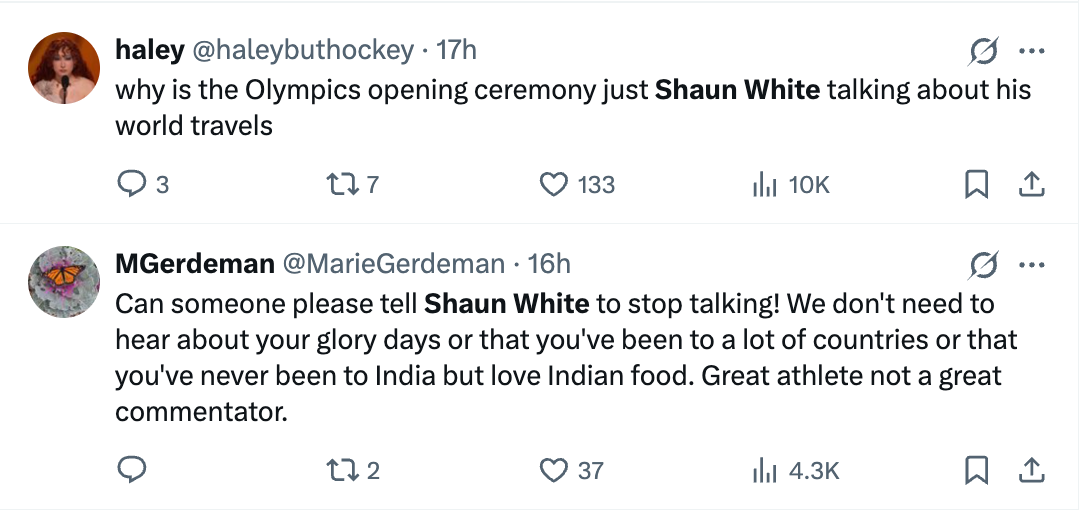This screenshot has width=1082, height=510.
Task: Open Grok explain icon on MGerdeman's tweet
Action: pyautogui.click(x=982, y=265)
